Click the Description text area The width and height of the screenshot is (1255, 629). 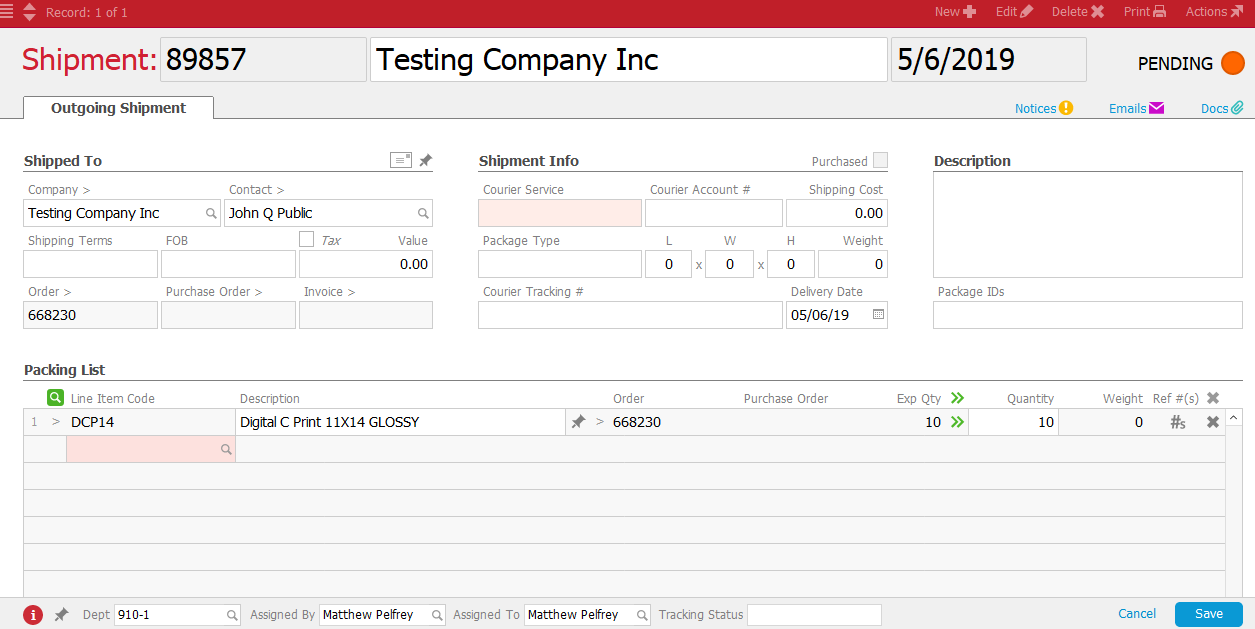coord(1088,225)
